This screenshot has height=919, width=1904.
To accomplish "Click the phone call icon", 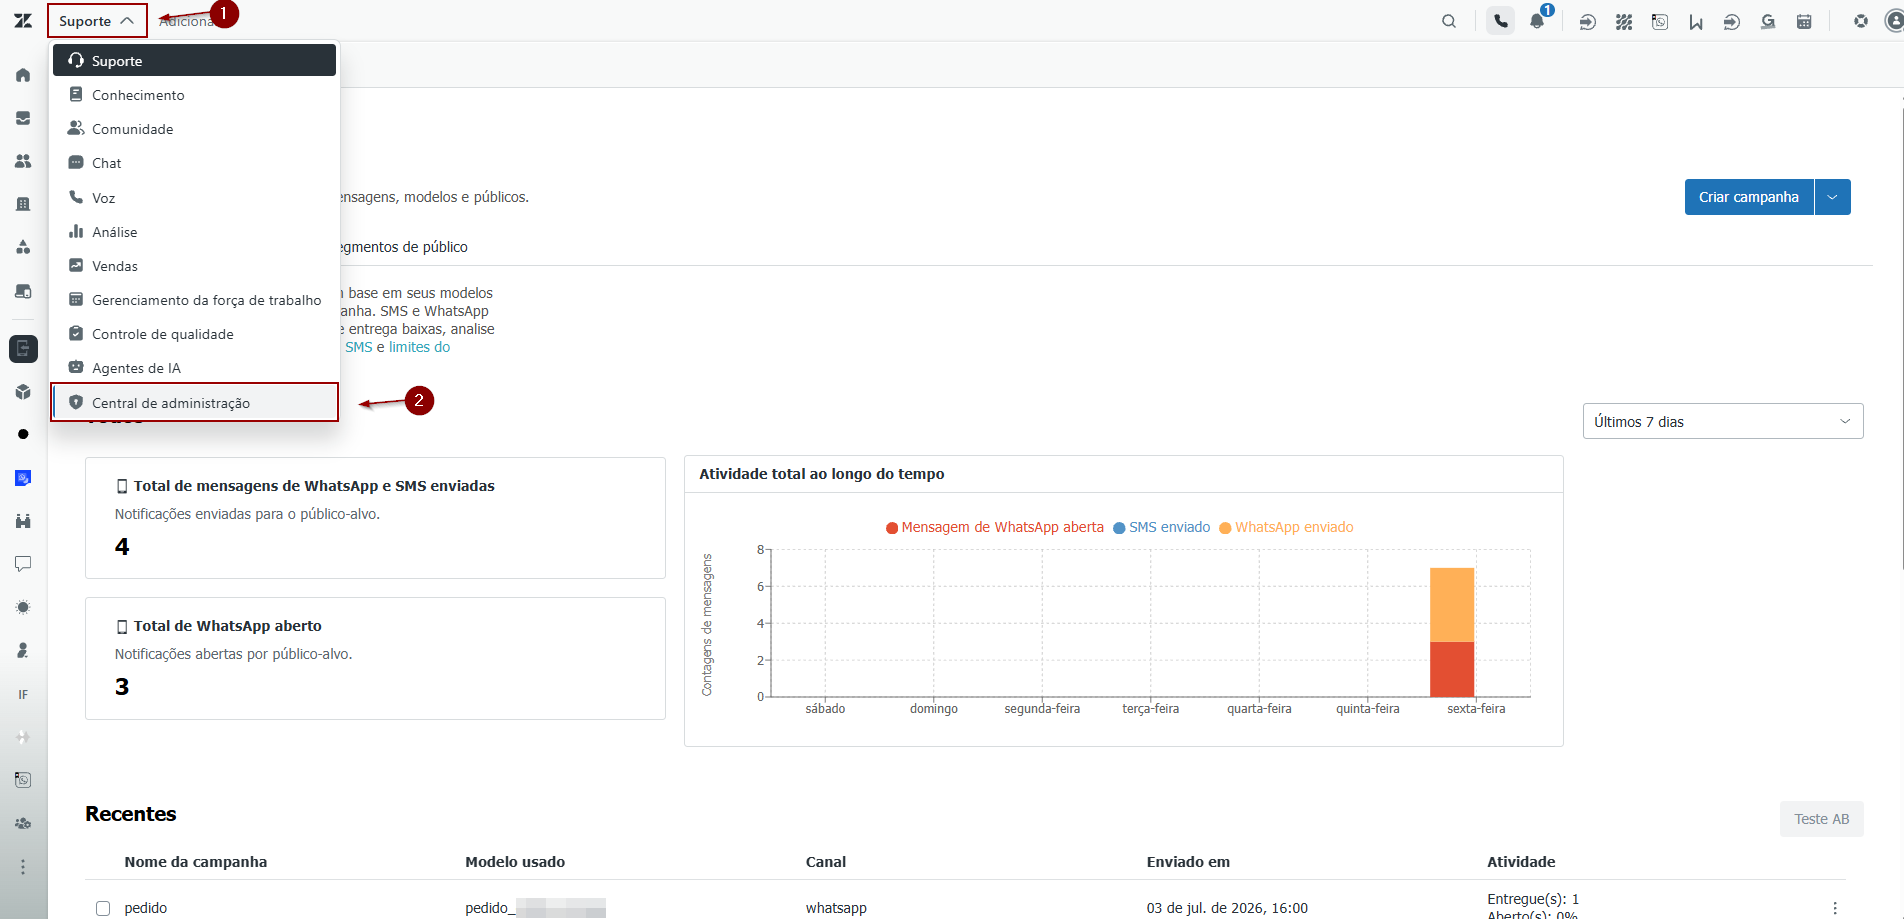I will coord(1501,21).
